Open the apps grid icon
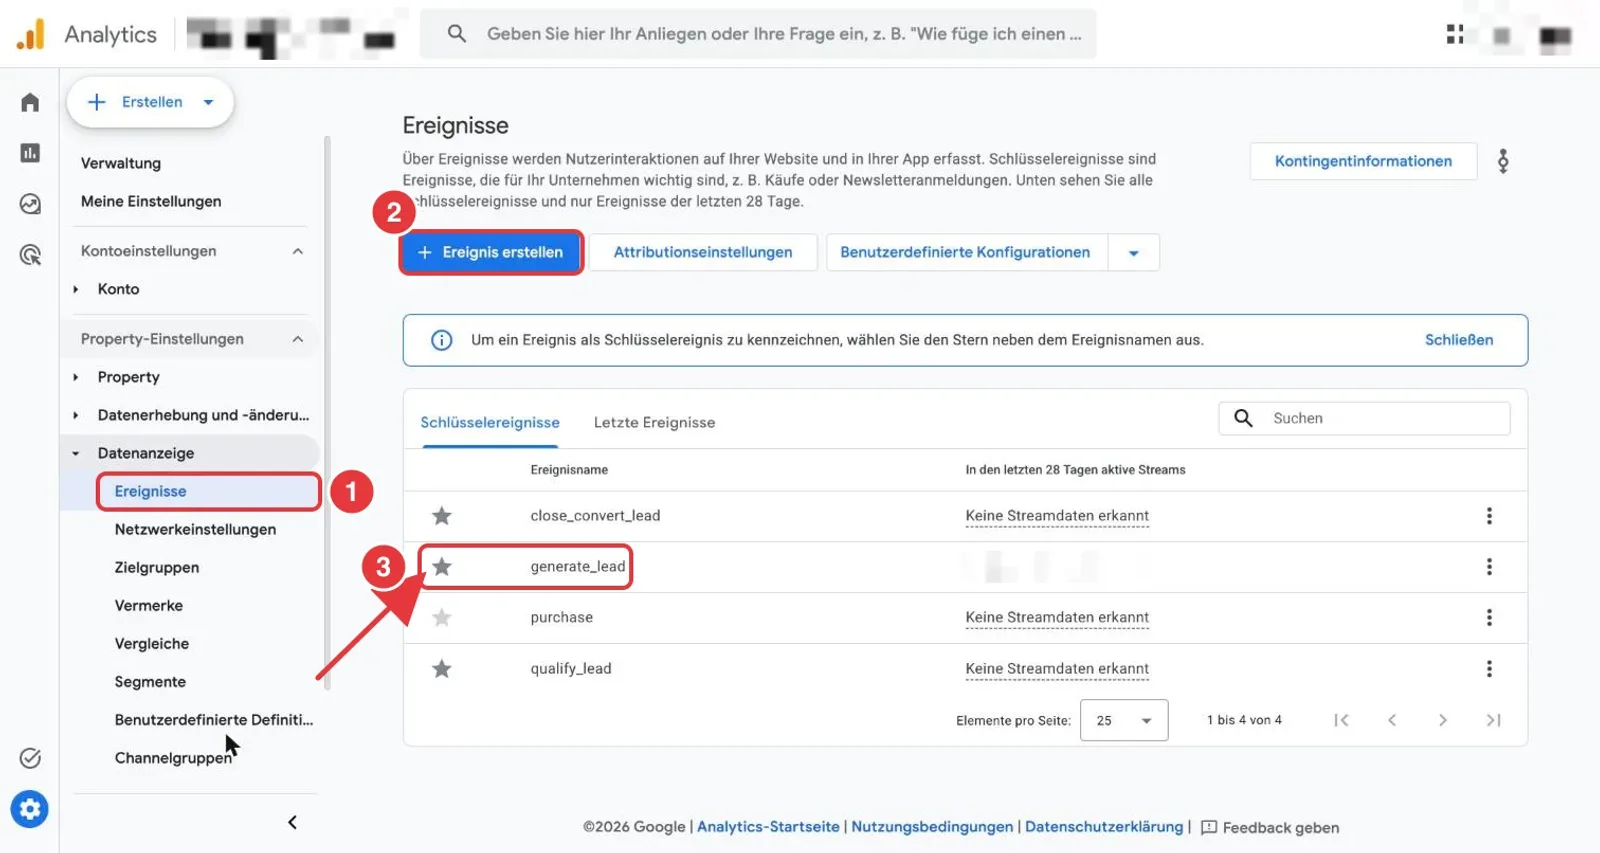The width and height of the screenshot is (1600, 853). tap(1455, 35)
